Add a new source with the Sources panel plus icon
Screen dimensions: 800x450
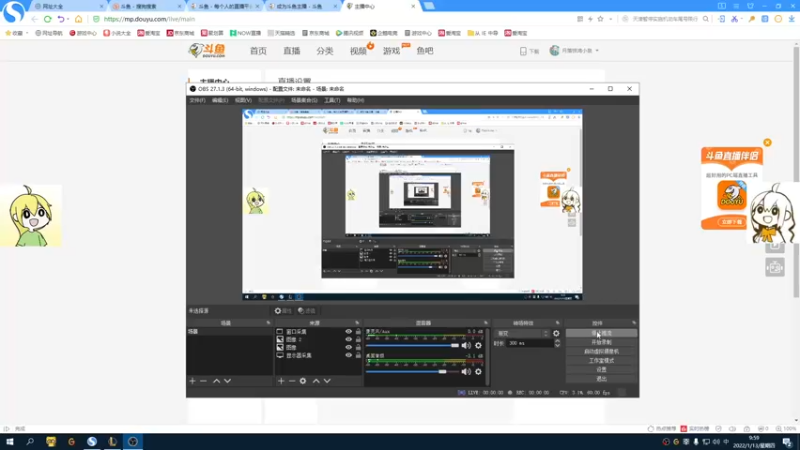click(281, 381)
